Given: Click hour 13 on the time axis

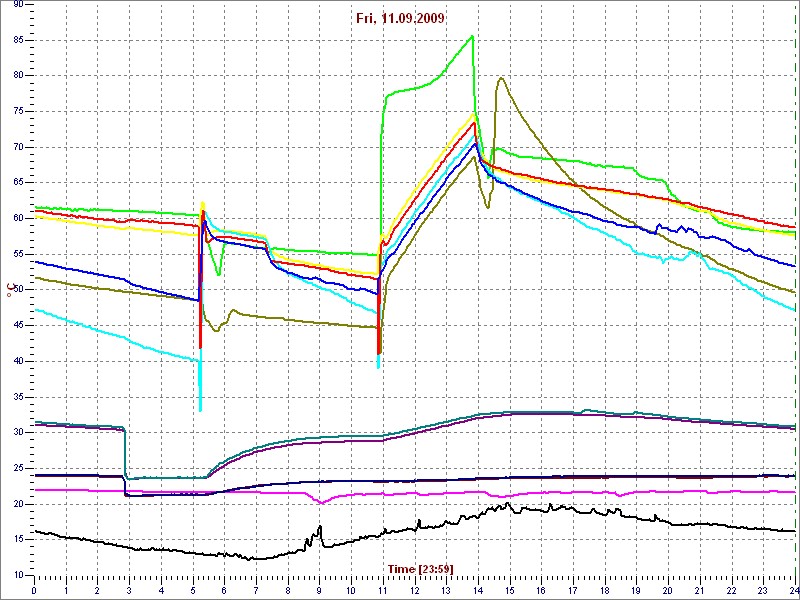Looking at the screenshot, I should (445, 590).
